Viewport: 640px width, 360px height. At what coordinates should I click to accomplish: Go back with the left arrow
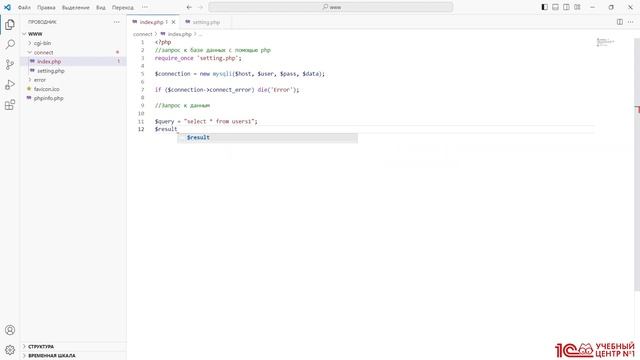pyautogui.click(x=189, y=7)
